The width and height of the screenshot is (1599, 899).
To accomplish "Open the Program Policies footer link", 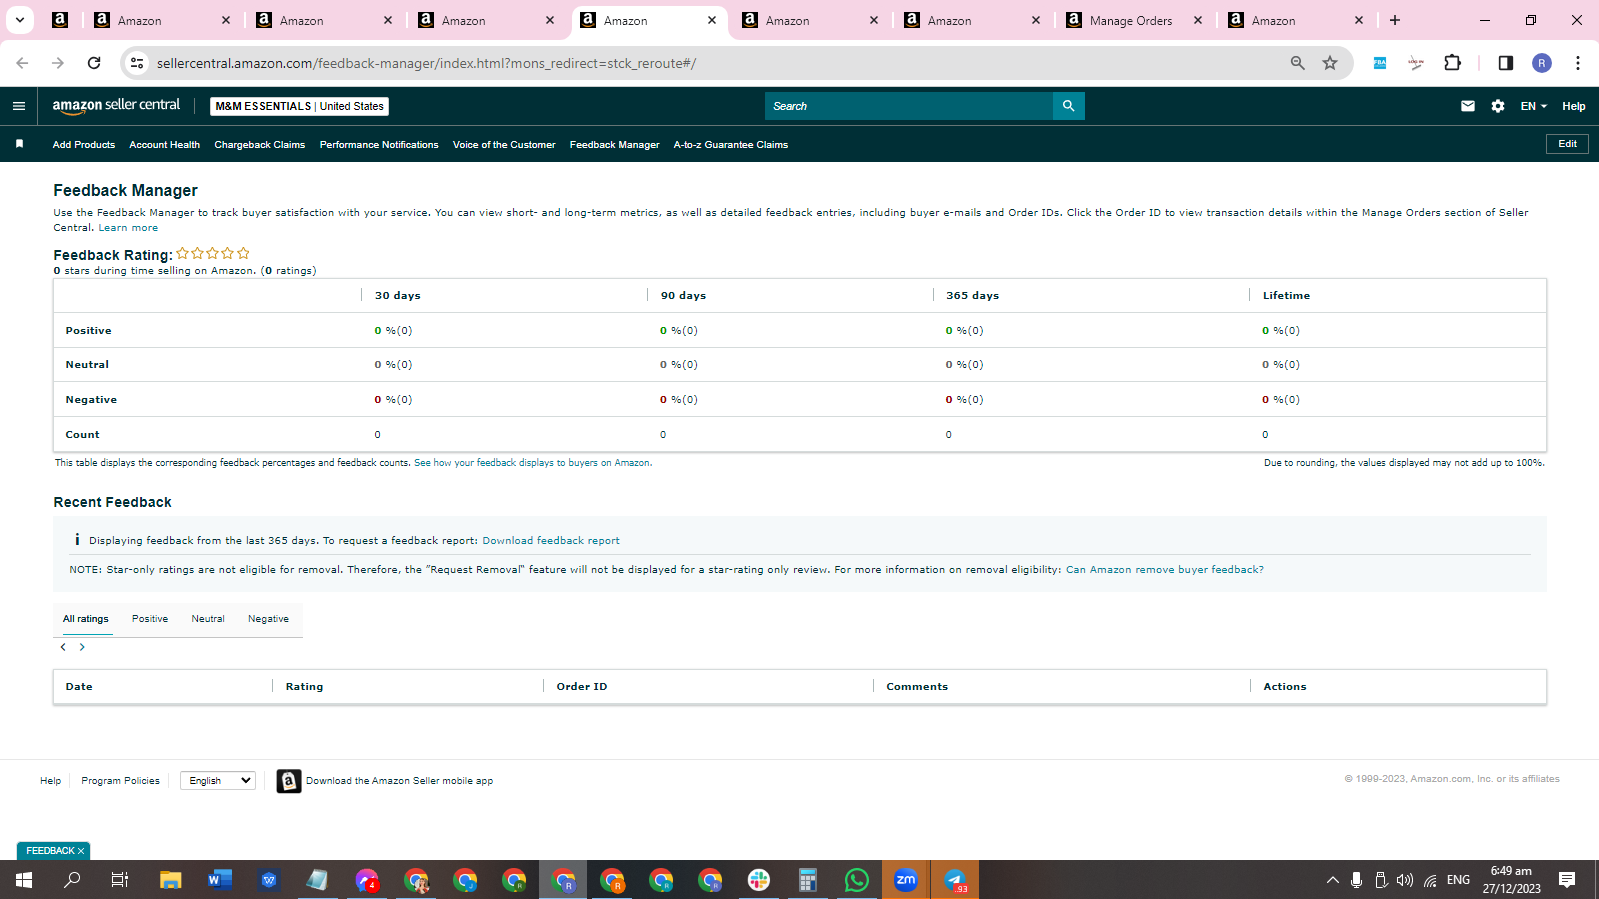I will pos(121,781).
